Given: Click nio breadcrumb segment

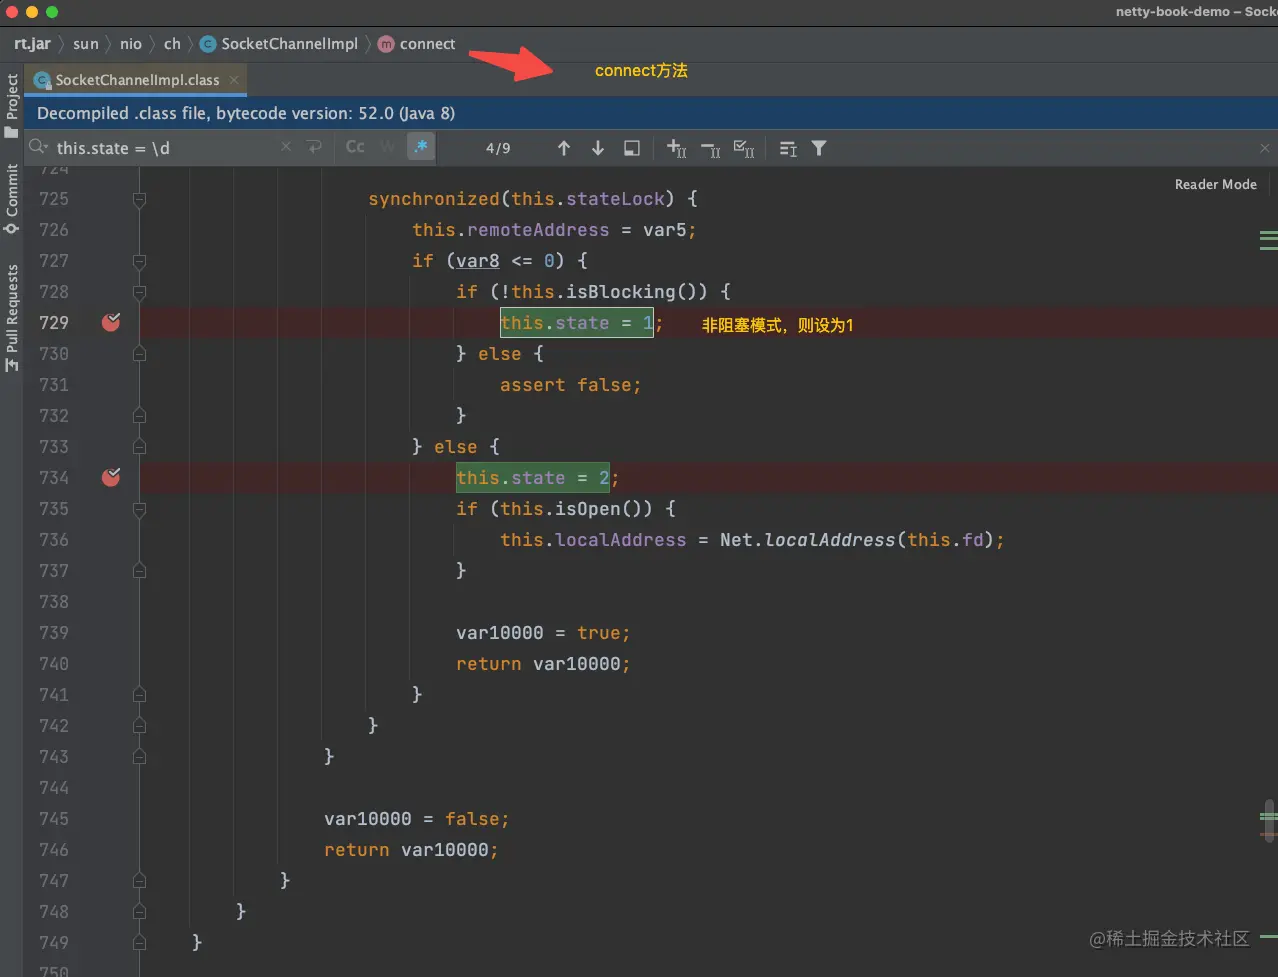Looking at the screenshot, I should [131, 44].
